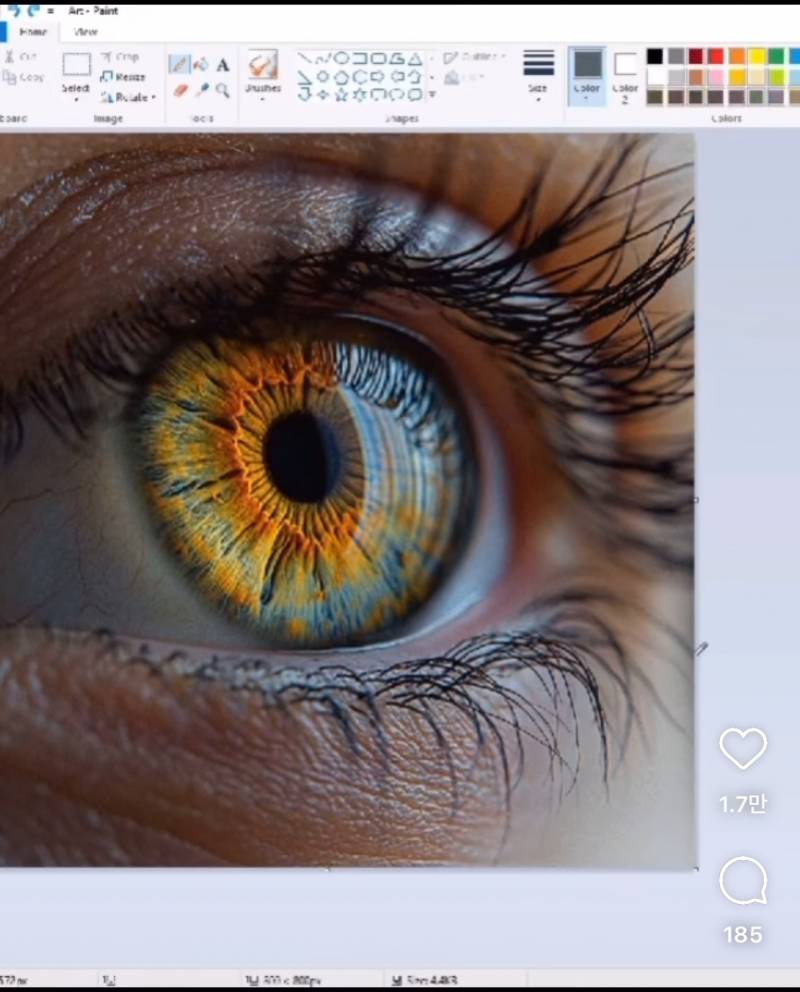Click the eye painting on the canvas
This screenshot has height=992, width=800.
(347, 500)
